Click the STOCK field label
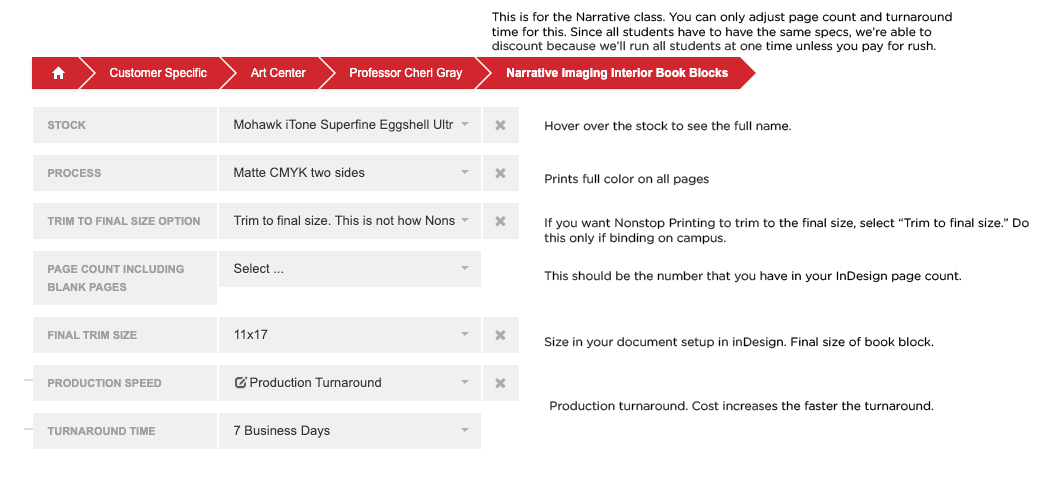The image size is (1044, 504). click(67, 125)
